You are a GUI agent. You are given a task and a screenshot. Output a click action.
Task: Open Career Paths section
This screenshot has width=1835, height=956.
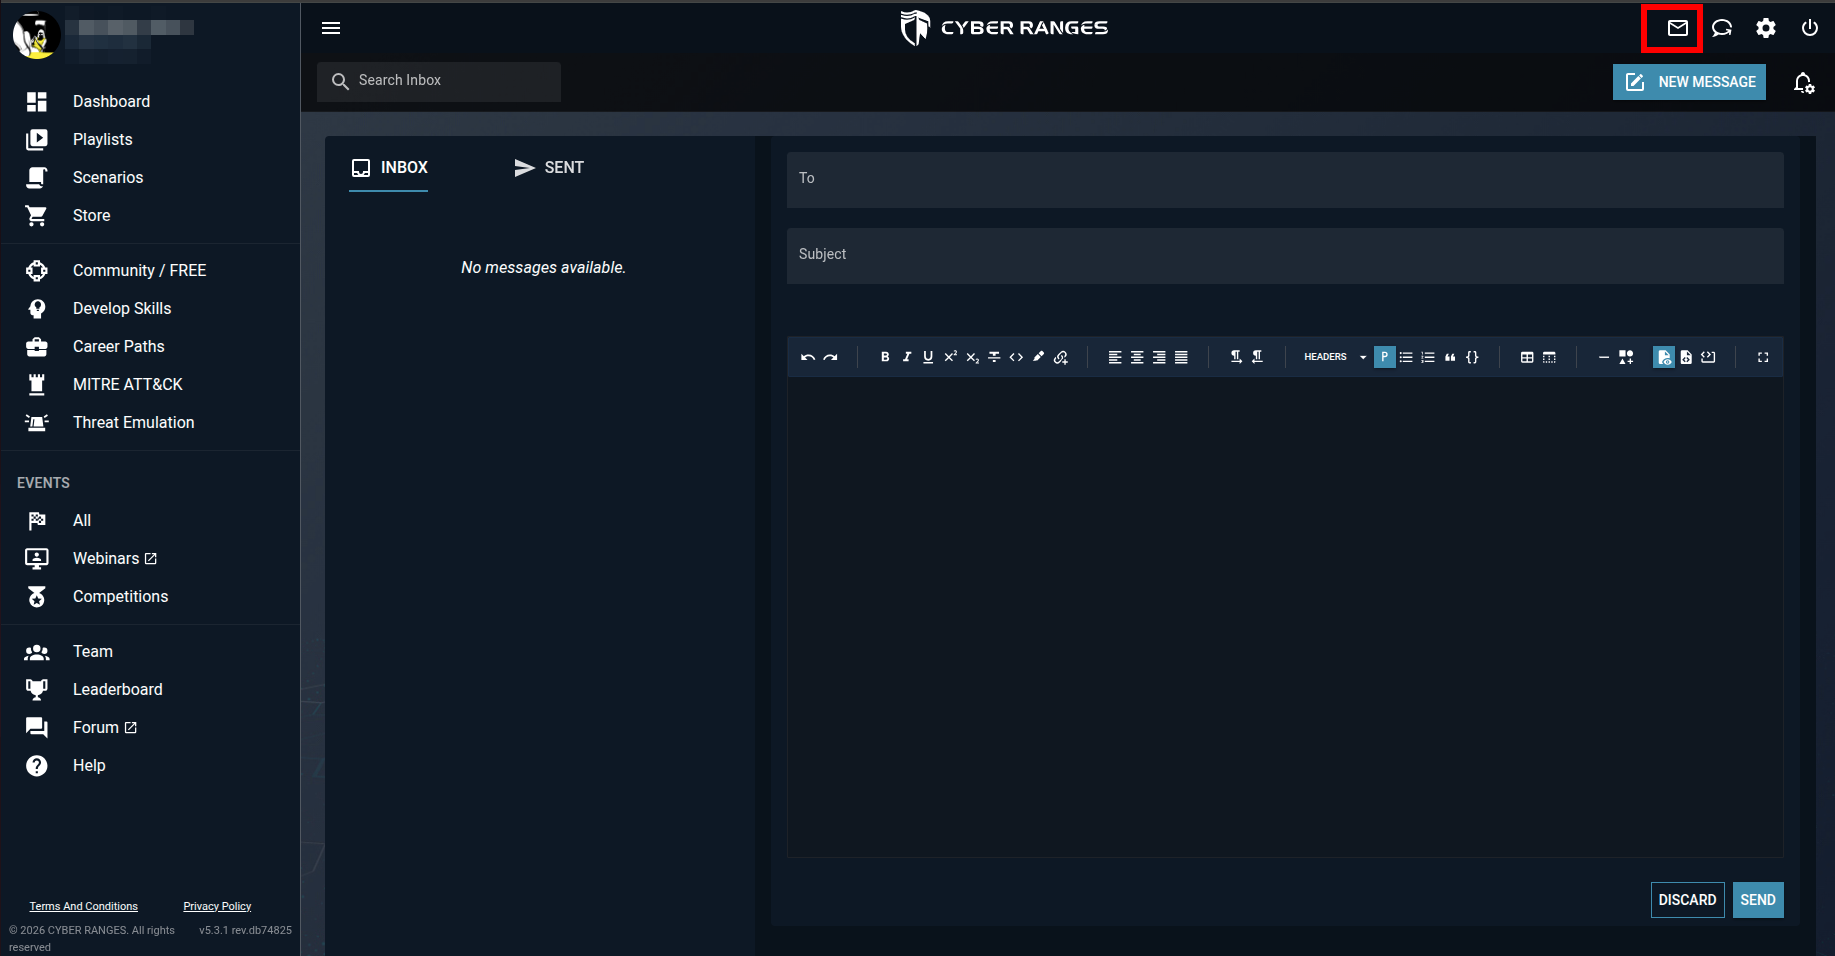[x=118, y=347]
